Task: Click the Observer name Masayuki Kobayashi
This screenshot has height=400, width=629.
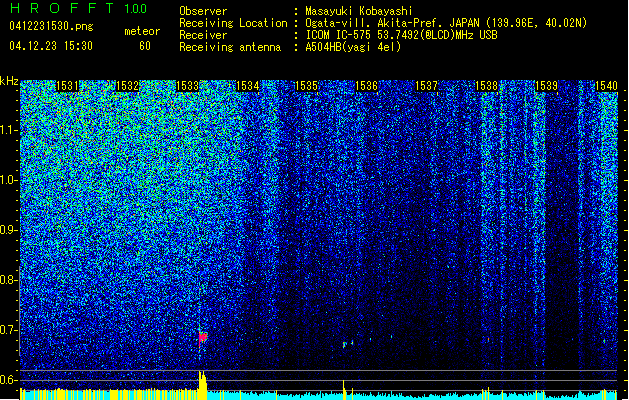Action: 359,11
